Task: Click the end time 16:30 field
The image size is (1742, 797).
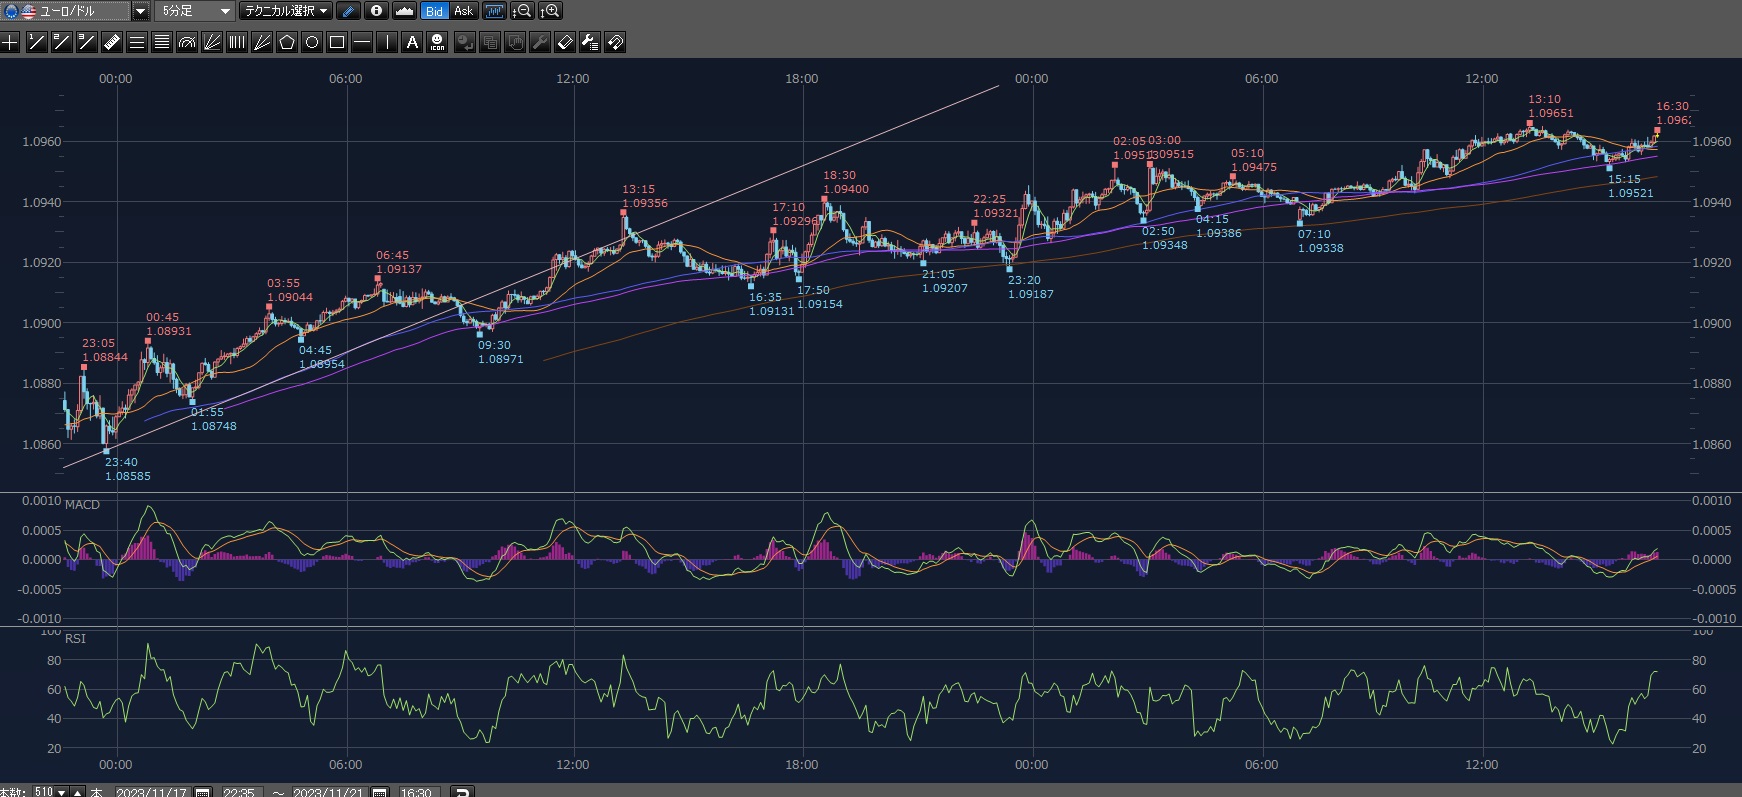Action: tap(416, 792)
